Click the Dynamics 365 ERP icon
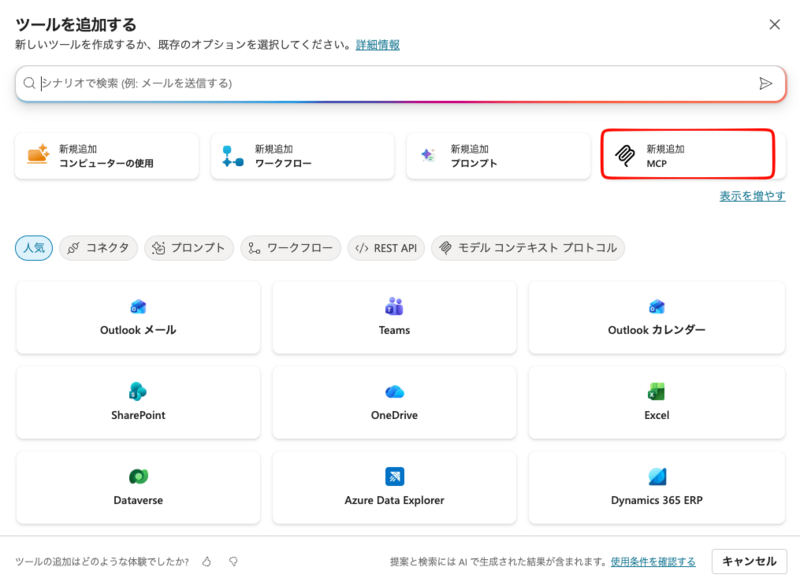The width and height of the screenshot is (800, 582). pyautogui.click(x=657, y=476)
